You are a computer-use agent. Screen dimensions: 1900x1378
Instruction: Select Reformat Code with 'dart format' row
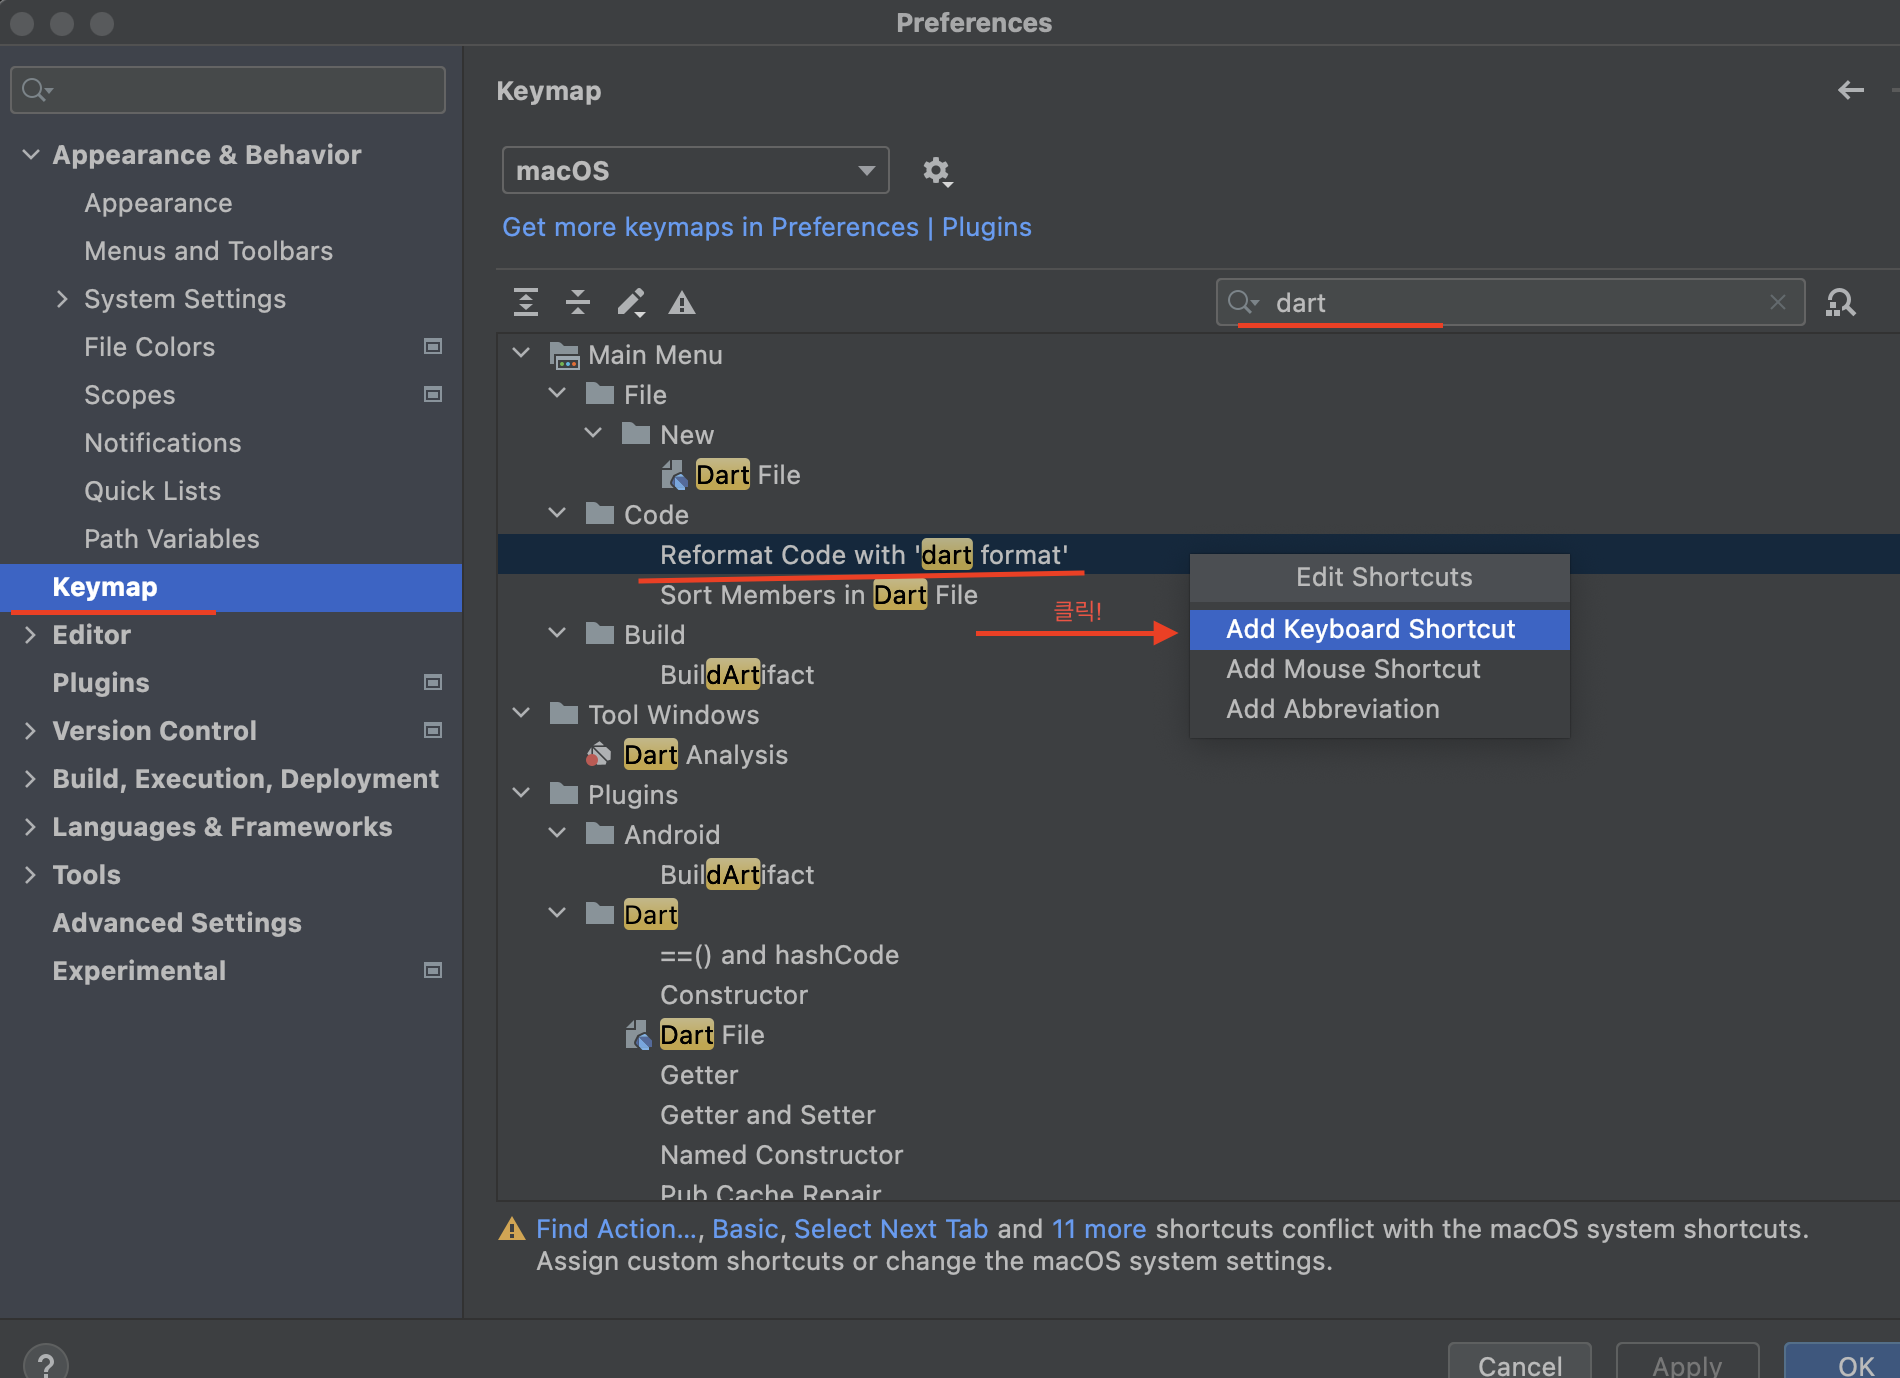coord(864,555)
